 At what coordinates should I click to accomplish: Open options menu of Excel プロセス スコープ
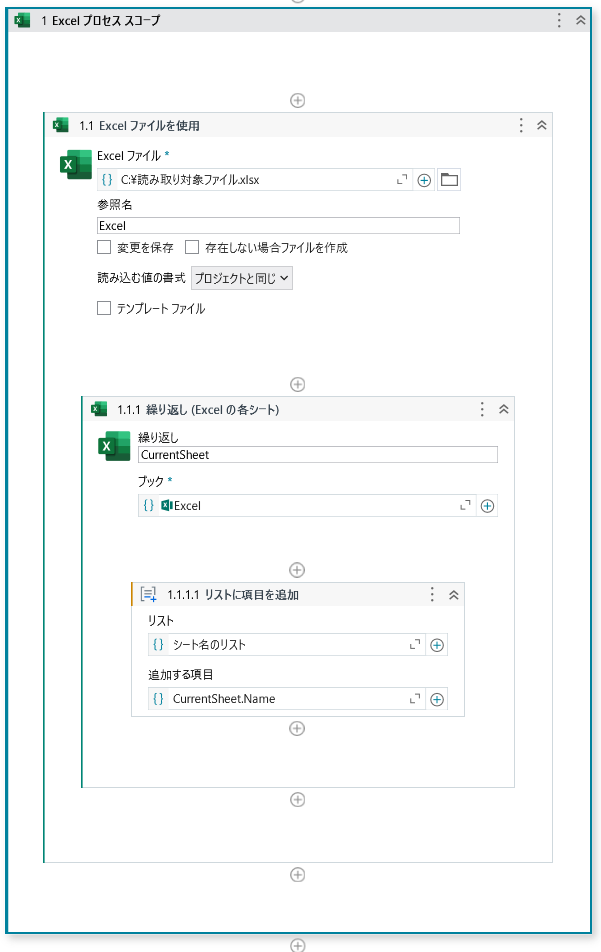point(559,20)
